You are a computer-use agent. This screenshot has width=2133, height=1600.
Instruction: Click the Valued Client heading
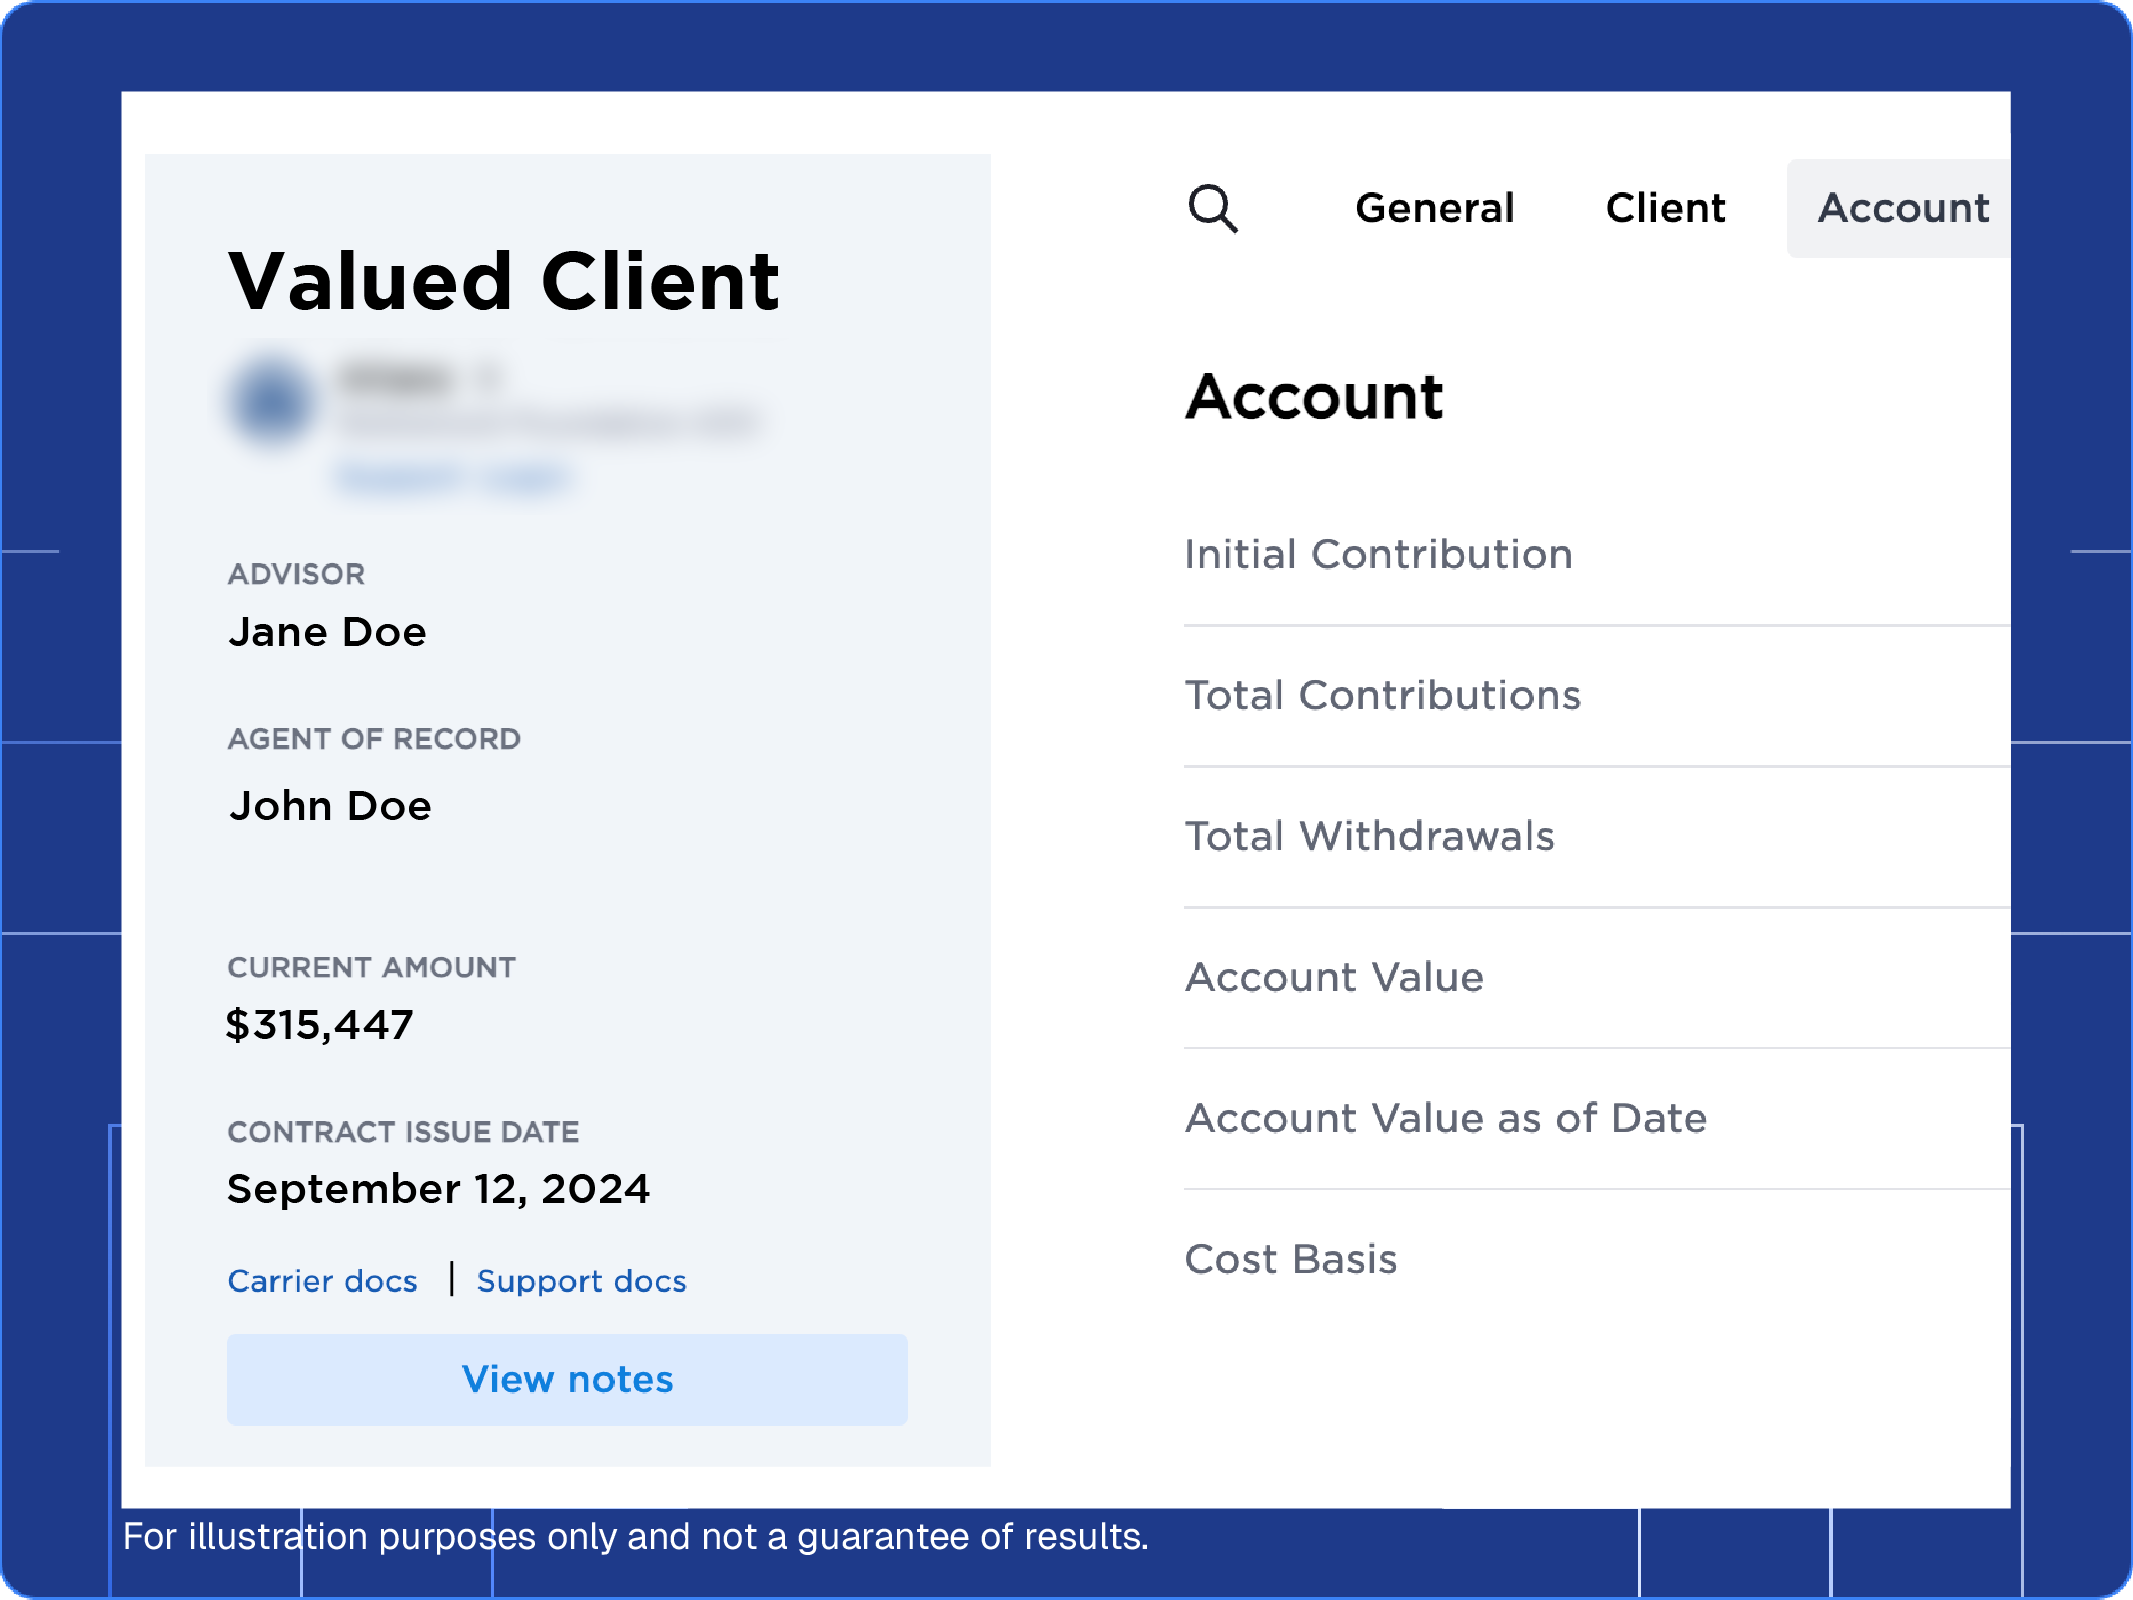coord(503,281)
